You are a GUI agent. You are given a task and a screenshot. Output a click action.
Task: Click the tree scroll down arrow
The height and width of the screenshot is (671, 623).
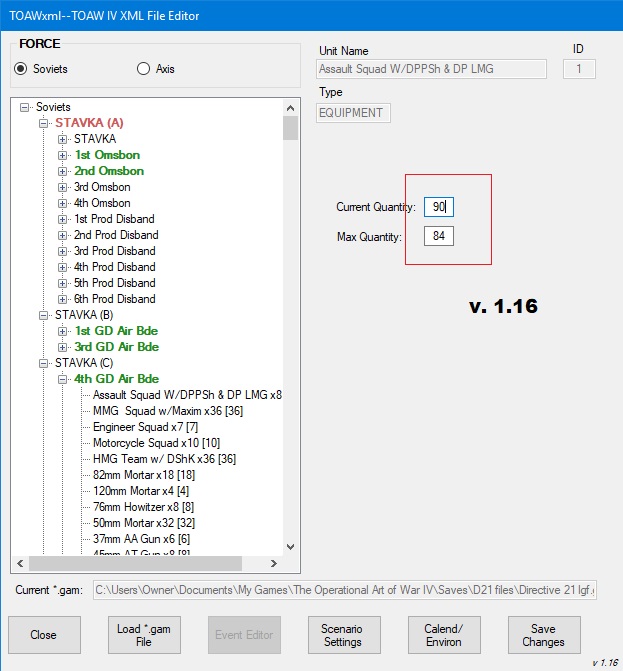[x=291, y=547]
